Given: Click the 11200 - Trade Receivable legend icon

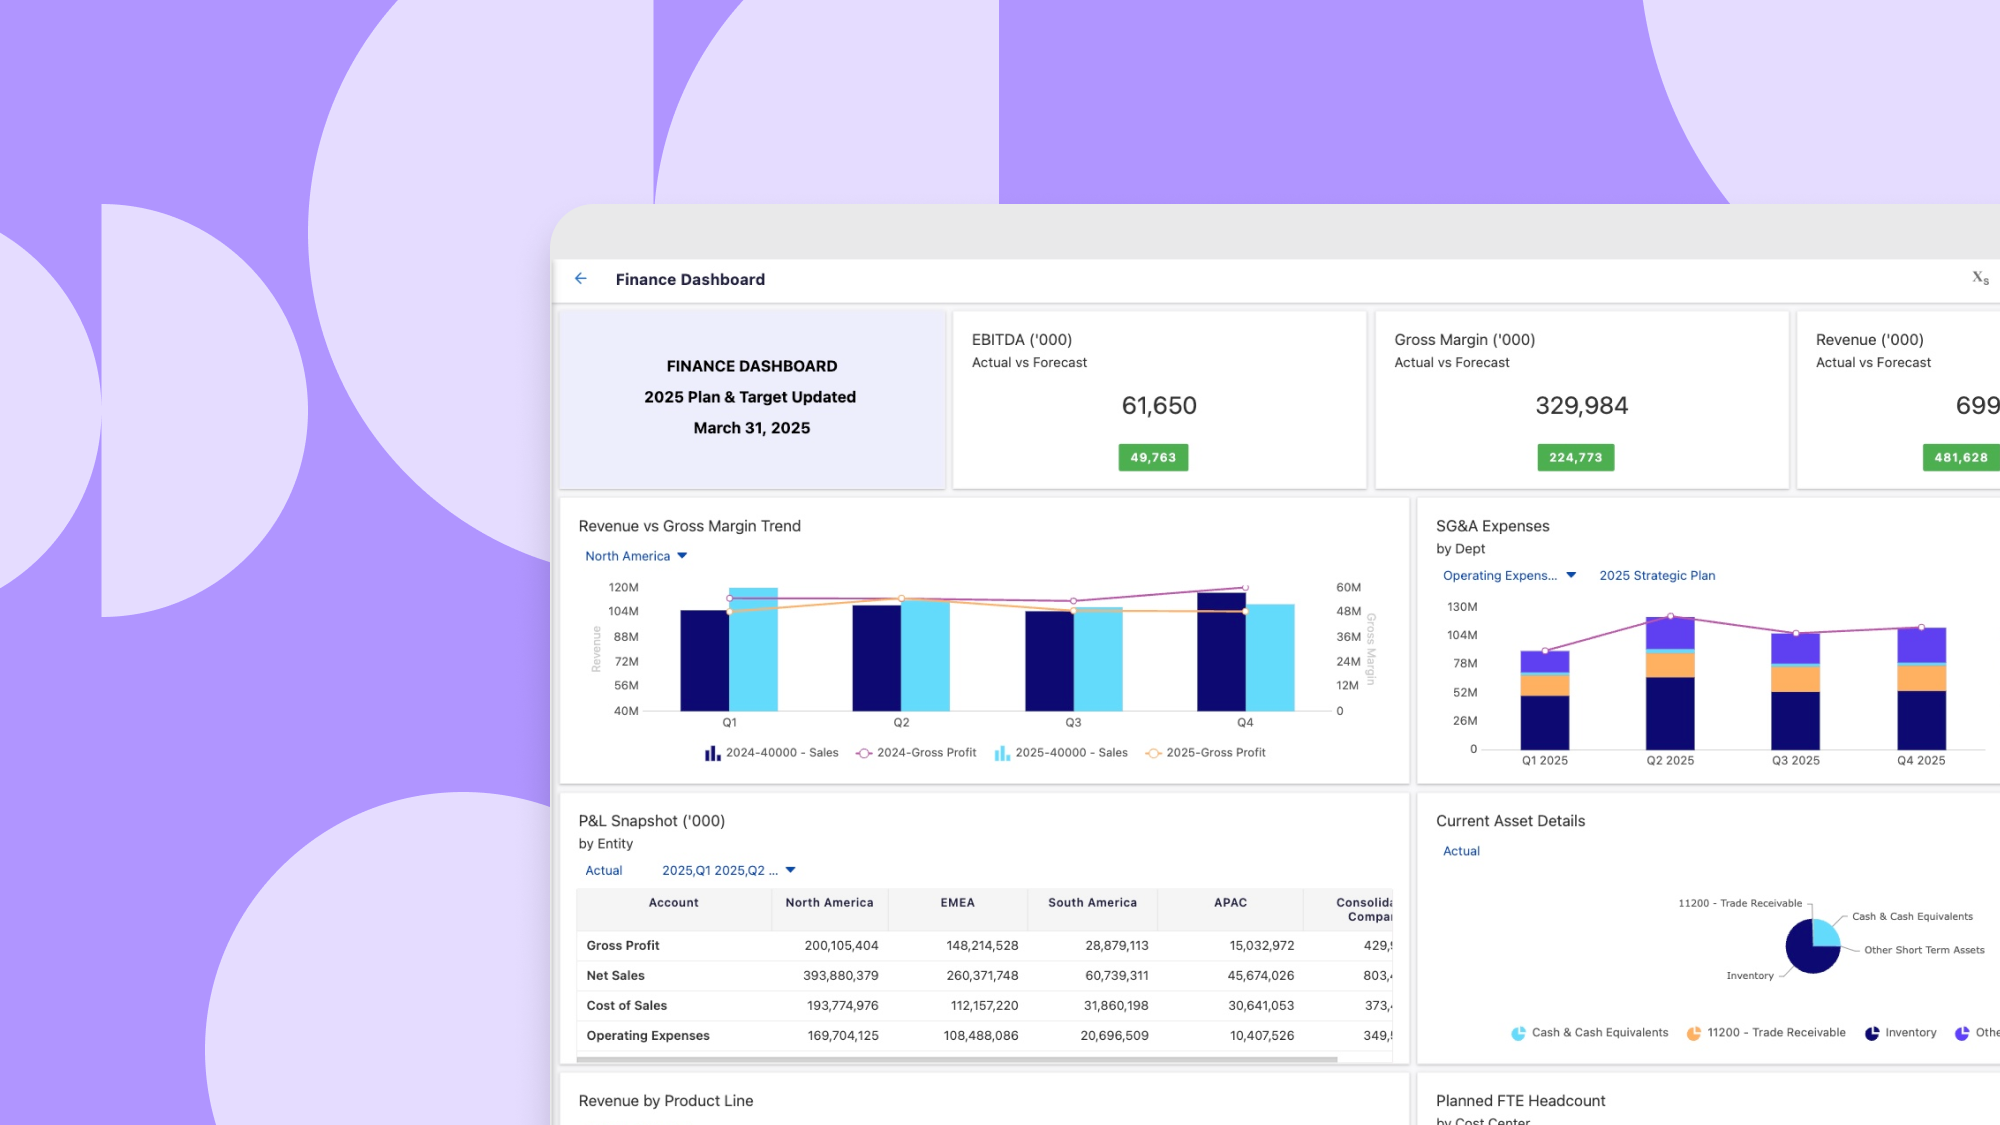Looking at the screenshot, I should pyautogui.click(x=1693, y=1032).
